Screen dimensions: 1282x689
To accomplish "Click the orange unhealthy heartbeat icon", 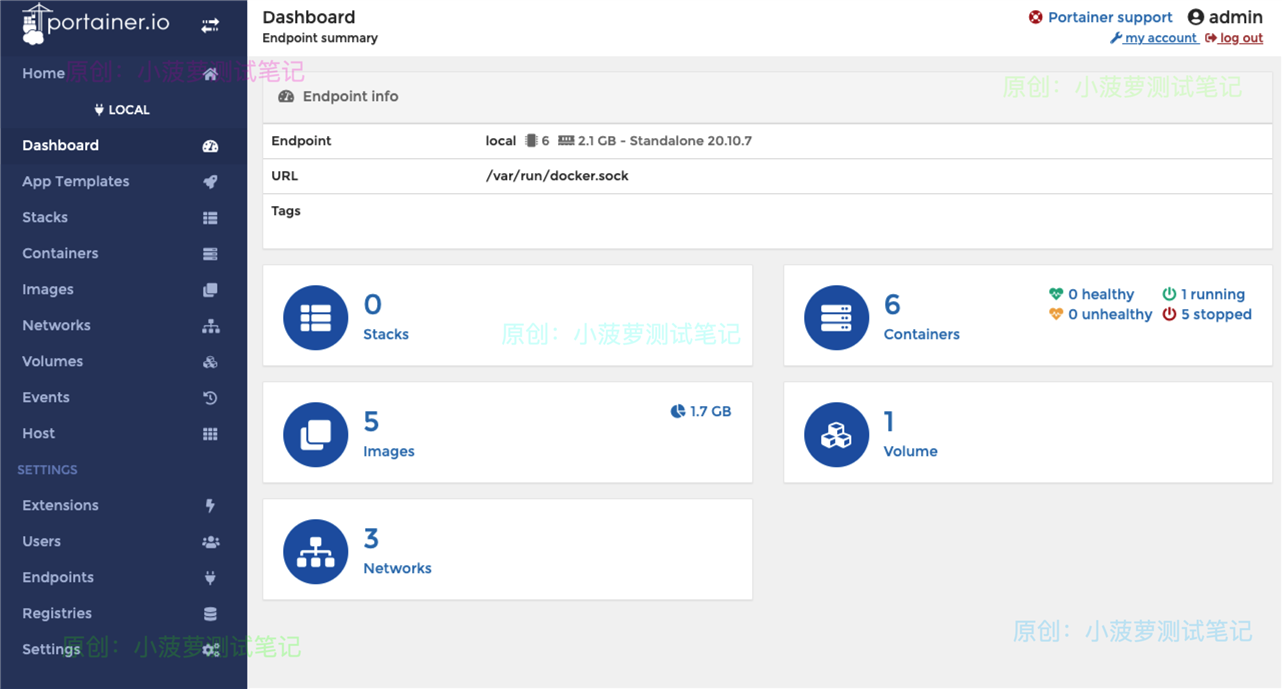I will pos(1056,314).
